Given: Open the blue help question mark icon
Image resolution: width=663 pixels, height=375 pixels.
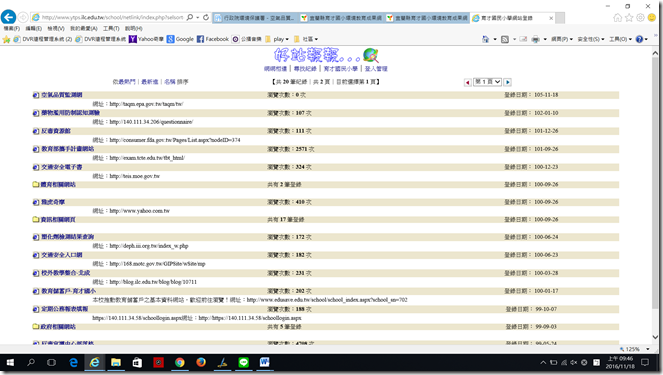Looking at the screenshot, I should pos(639,39).
